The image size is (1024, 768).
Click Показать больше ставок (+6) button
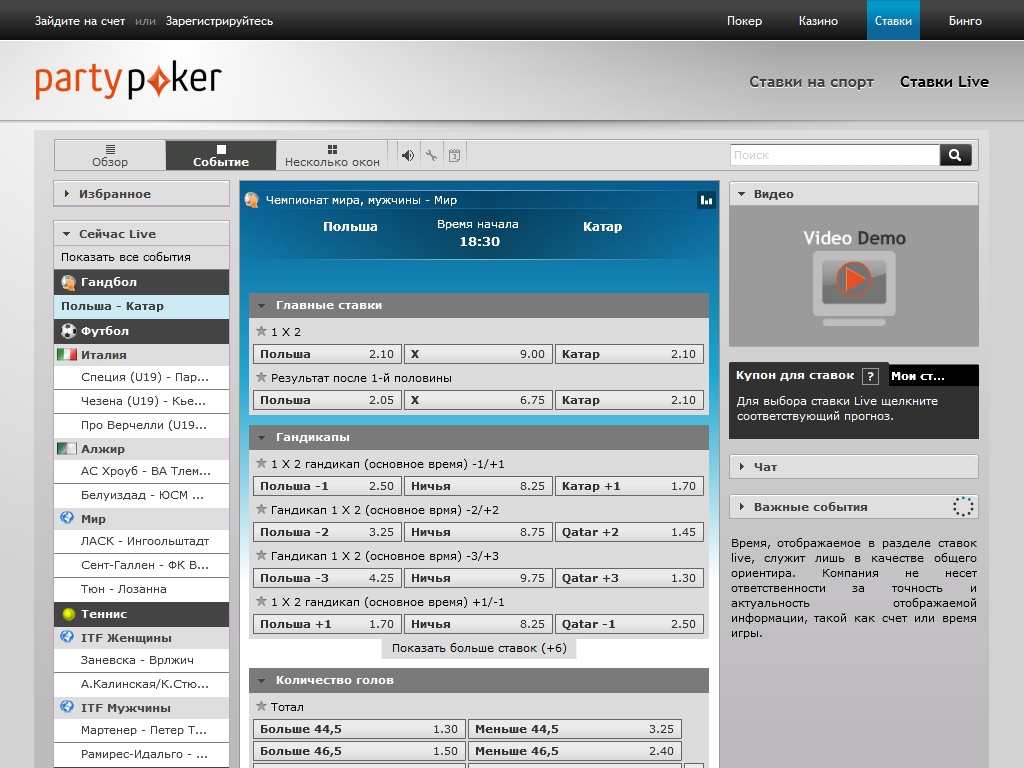(x=479, y=648)
